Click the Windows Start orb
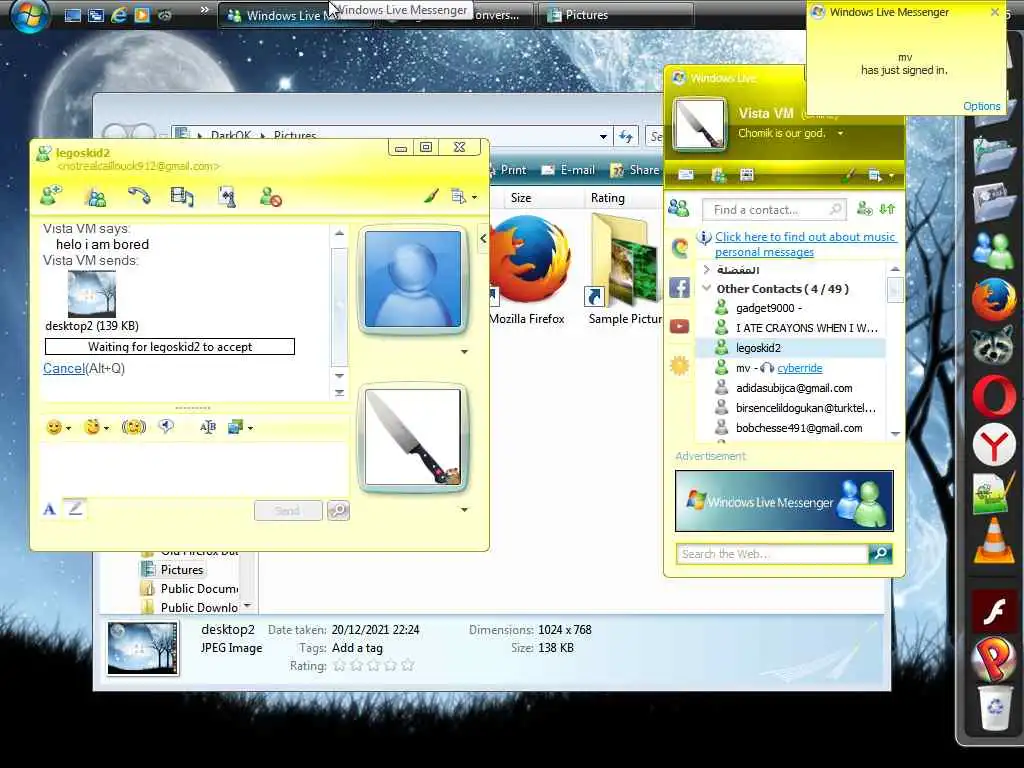 click(29, 14)
